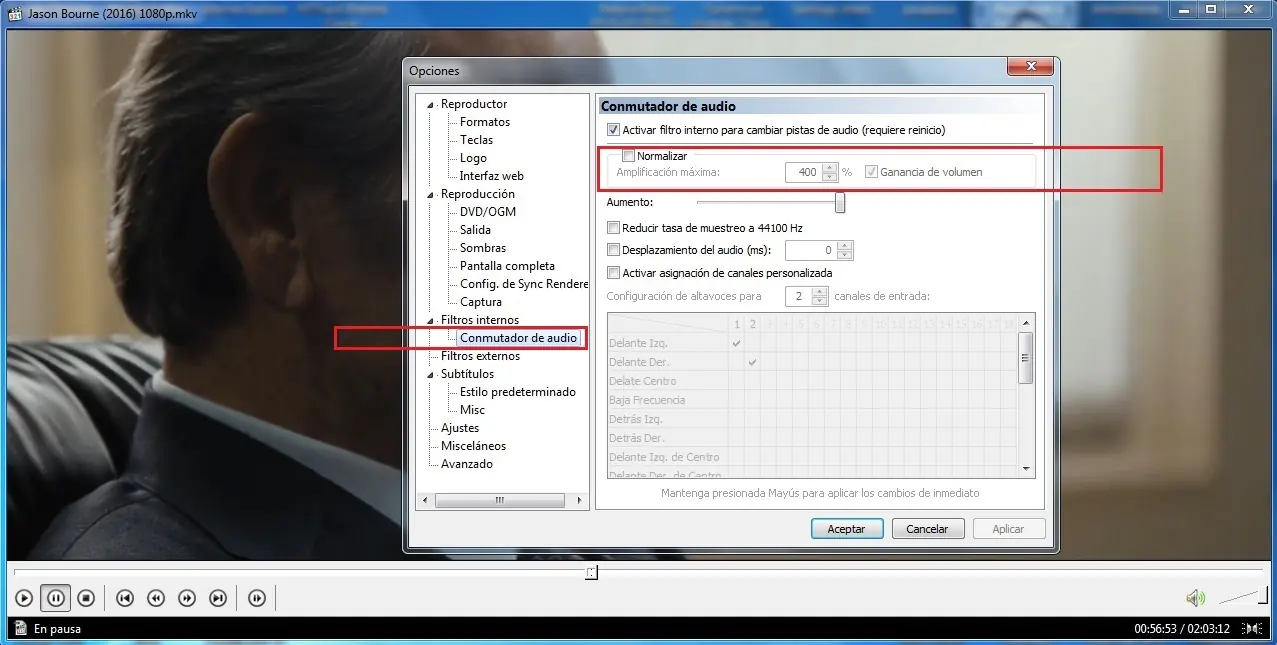Image resolution: width=1277 pixels, height=645 pixels.
Task: Click the 'En pausa' status text
Action: coord(57,629)
